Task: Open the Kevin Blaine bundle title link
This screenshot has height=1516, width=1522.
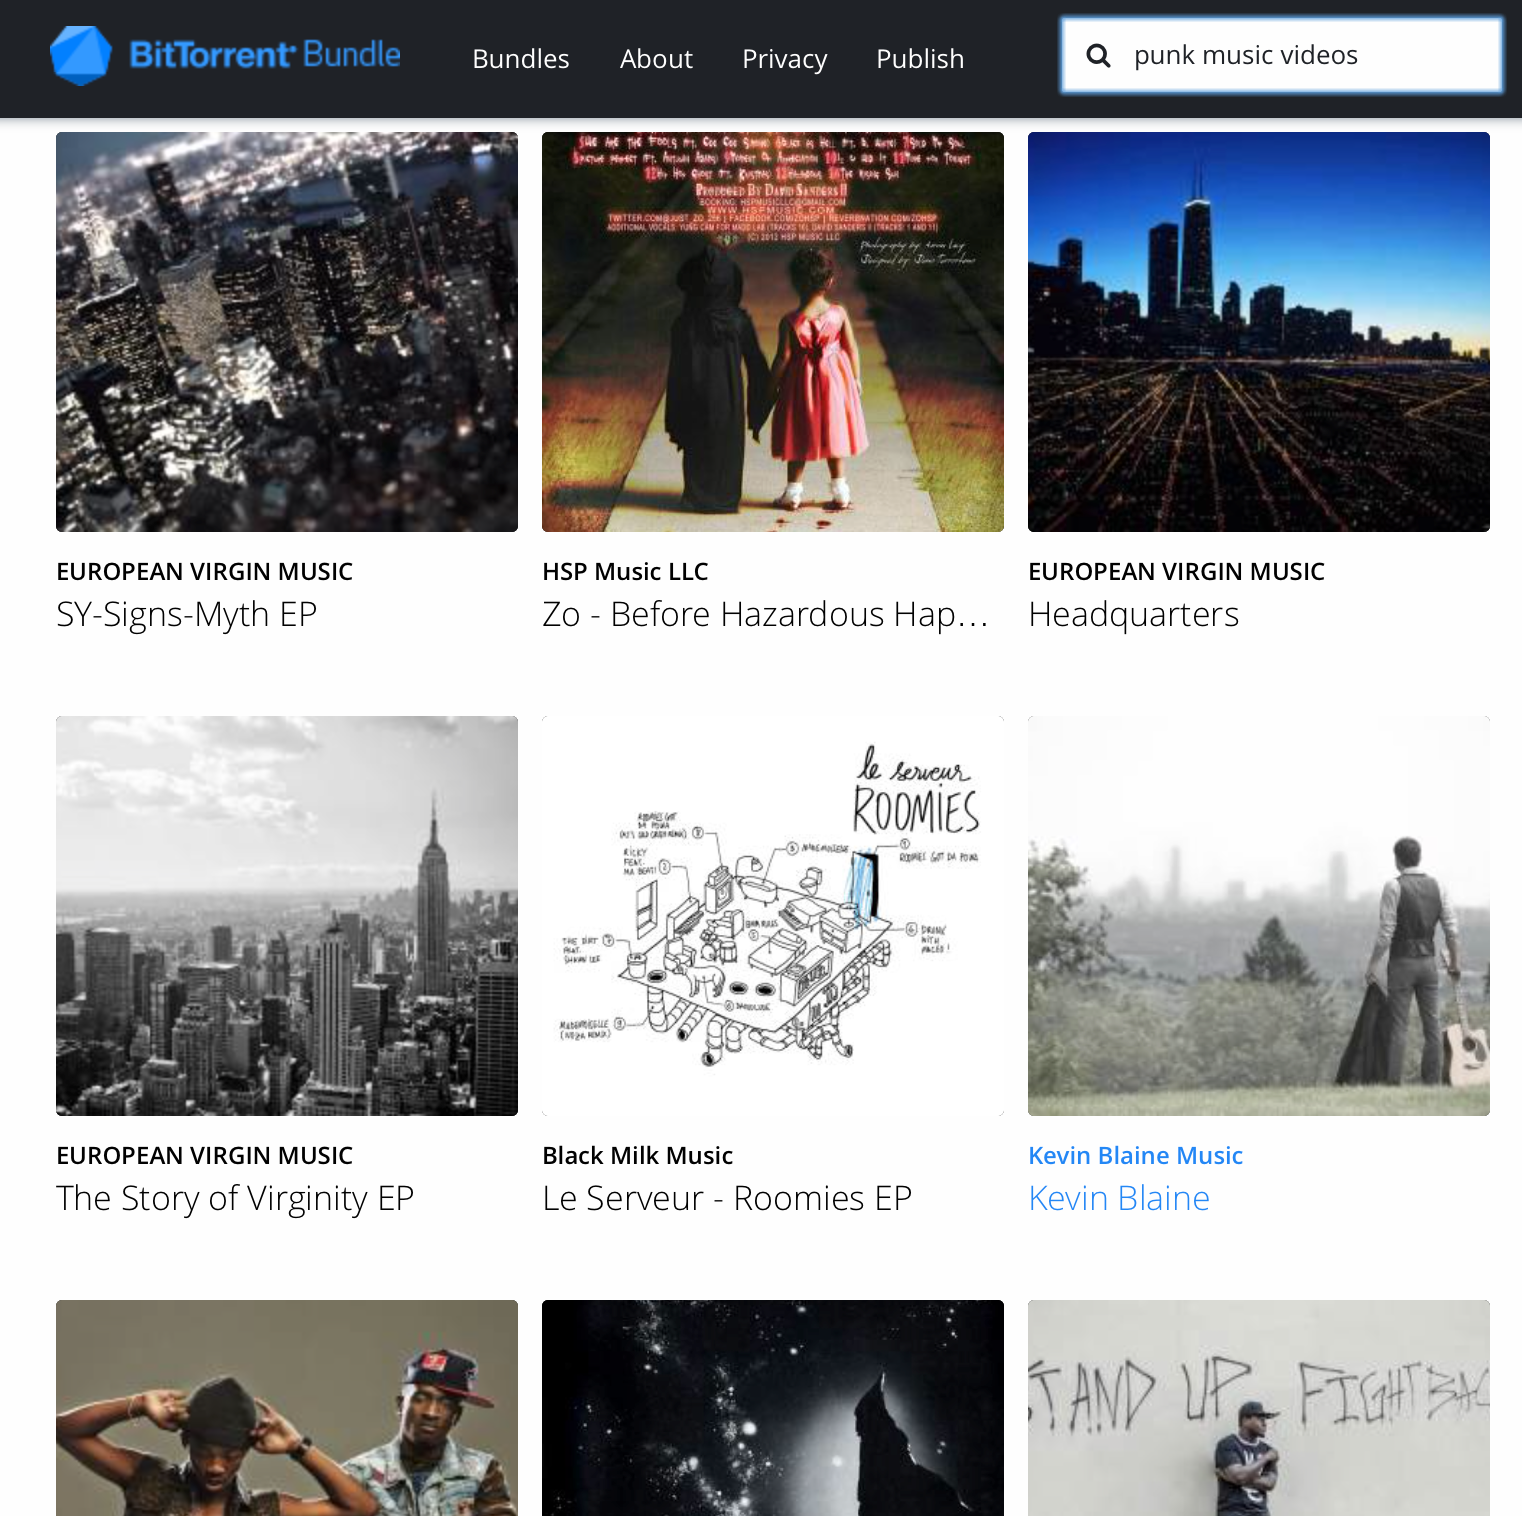Action: 1118,1198
